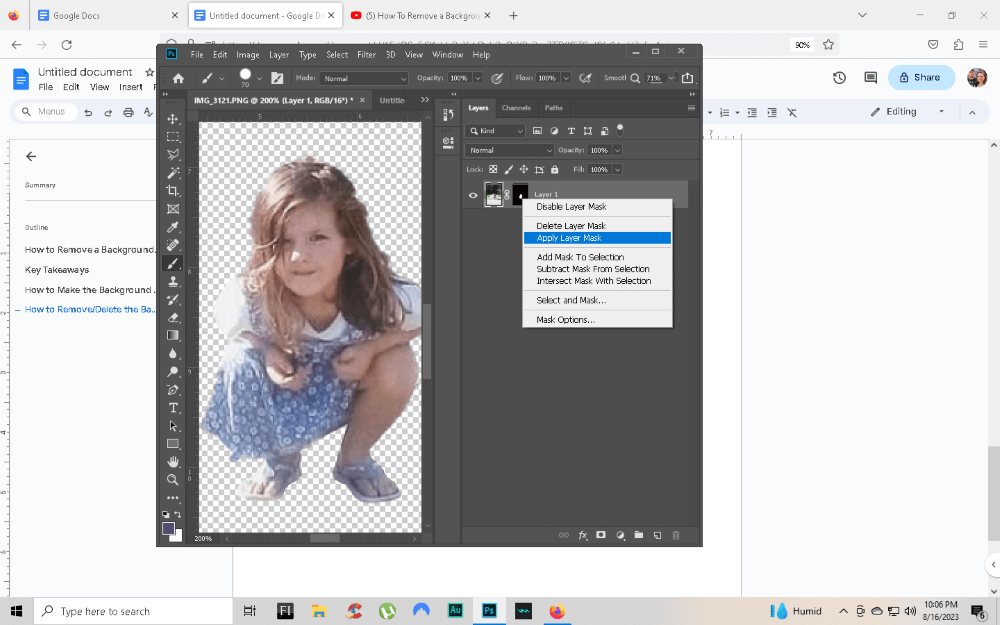Choose Select and Mask option
The height and width of the screenshot is (625, 1000).
[598, 300]
